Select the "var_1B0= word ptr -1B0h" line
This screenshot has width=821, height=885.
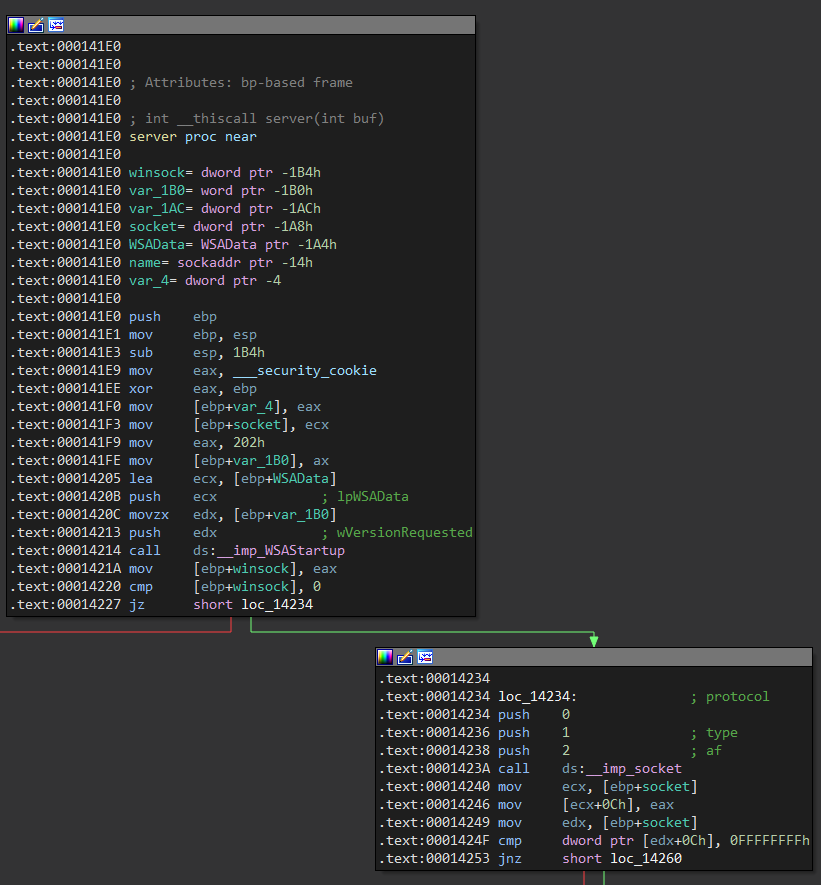(221, 191)
